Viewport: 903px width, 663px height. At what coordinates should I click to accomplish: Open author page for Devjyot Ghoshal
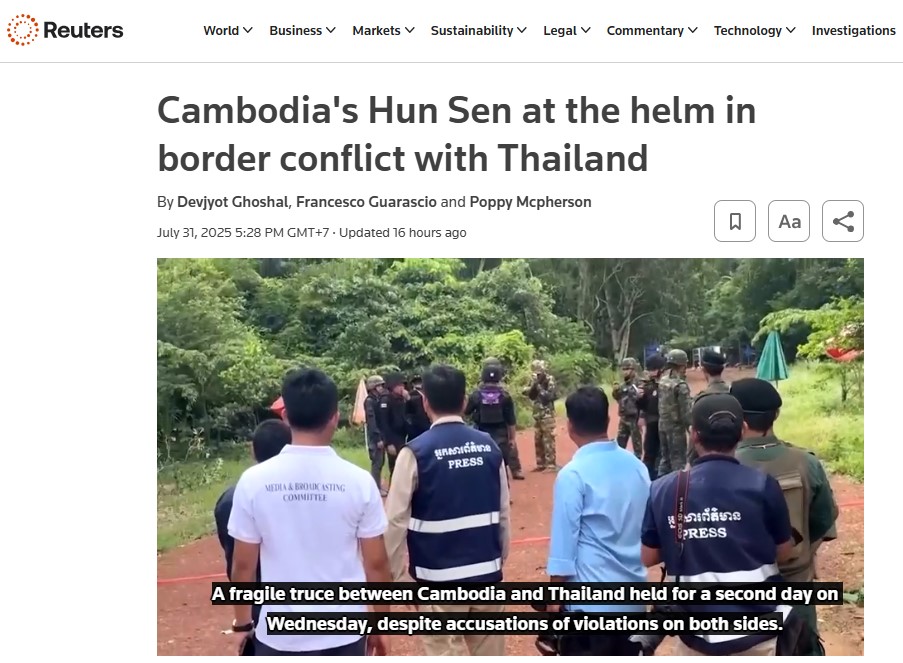[x=233, y=202]
